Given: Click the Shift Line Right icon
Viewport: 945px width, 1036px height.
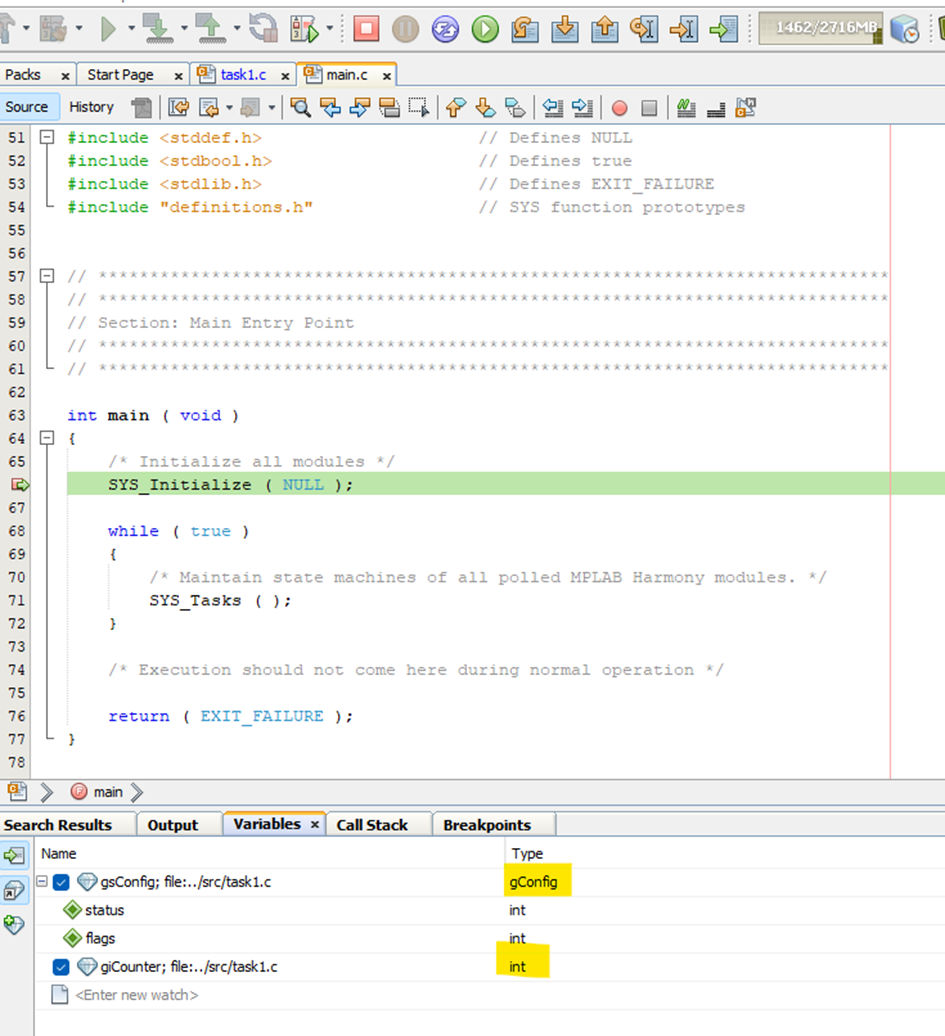Looking at the screenshot, I should [582, 107].
